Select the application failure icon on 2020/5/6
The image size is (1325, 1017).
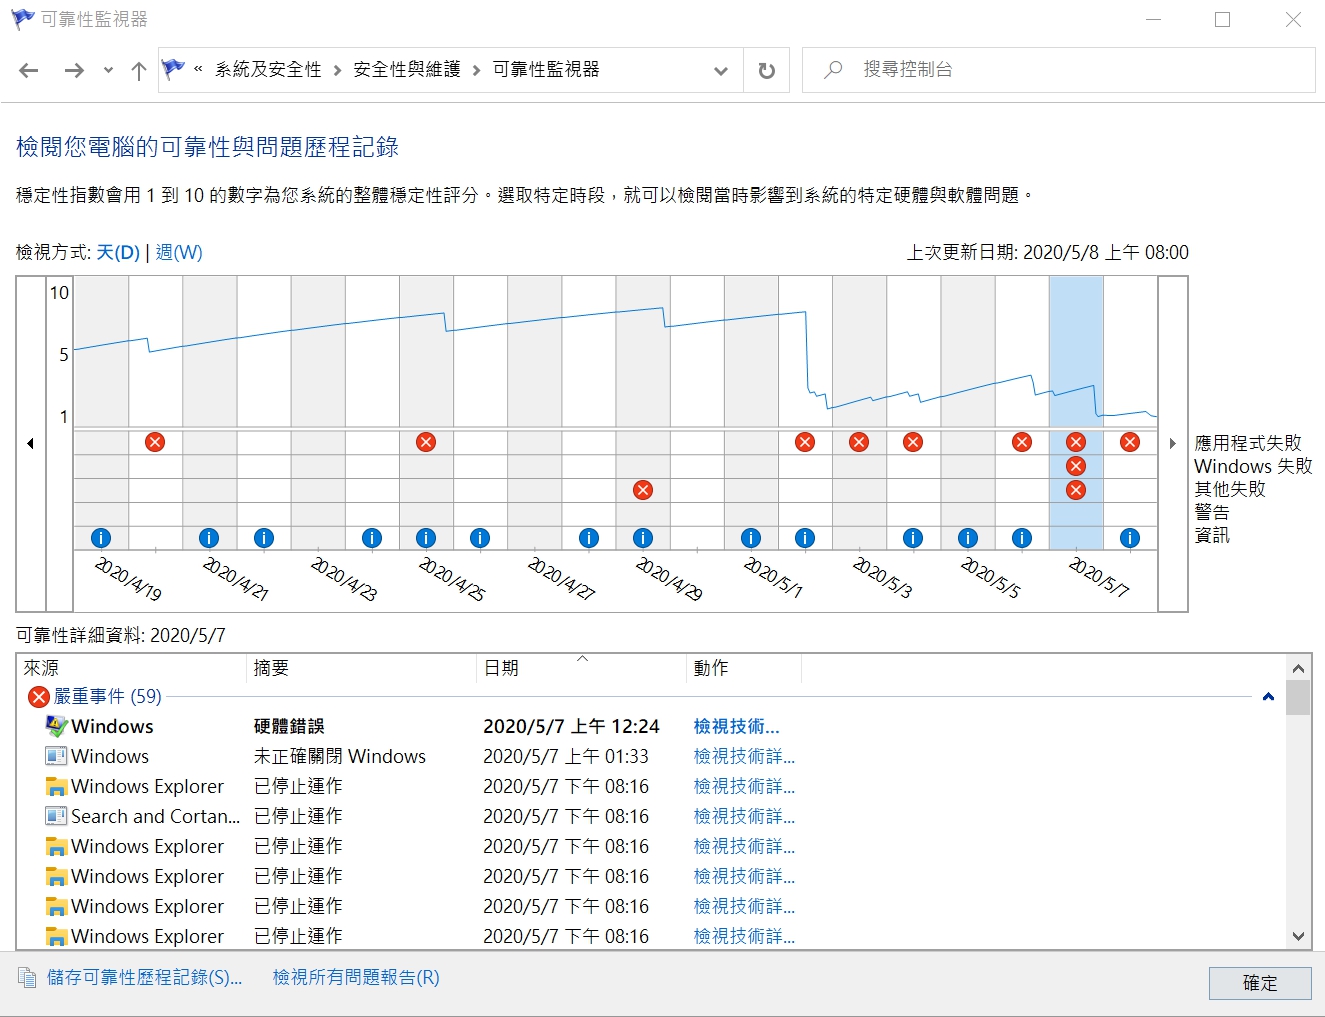click(1022, 442)
